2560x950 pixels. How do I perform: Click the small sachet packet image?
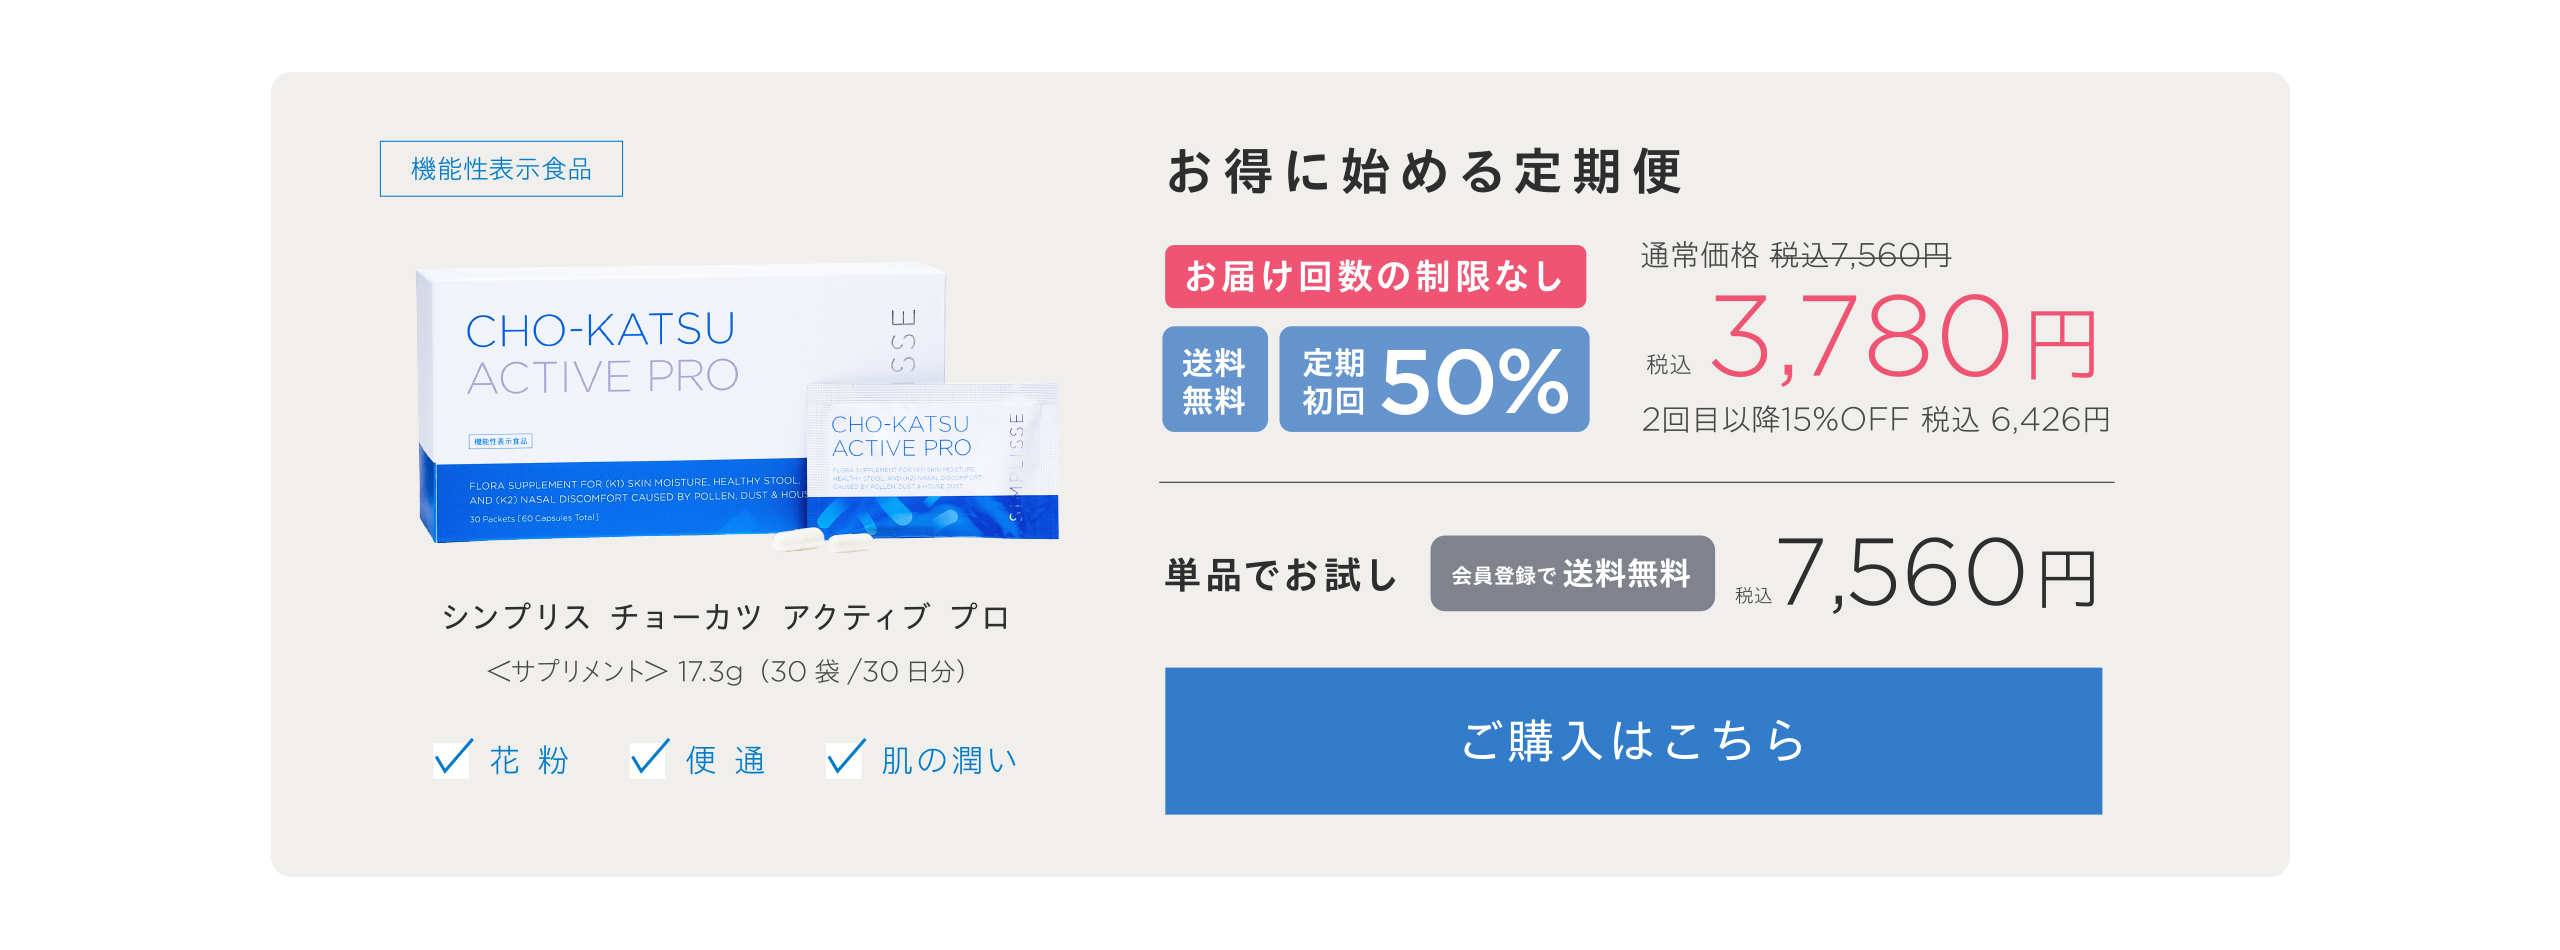click(x=933, y=462)
